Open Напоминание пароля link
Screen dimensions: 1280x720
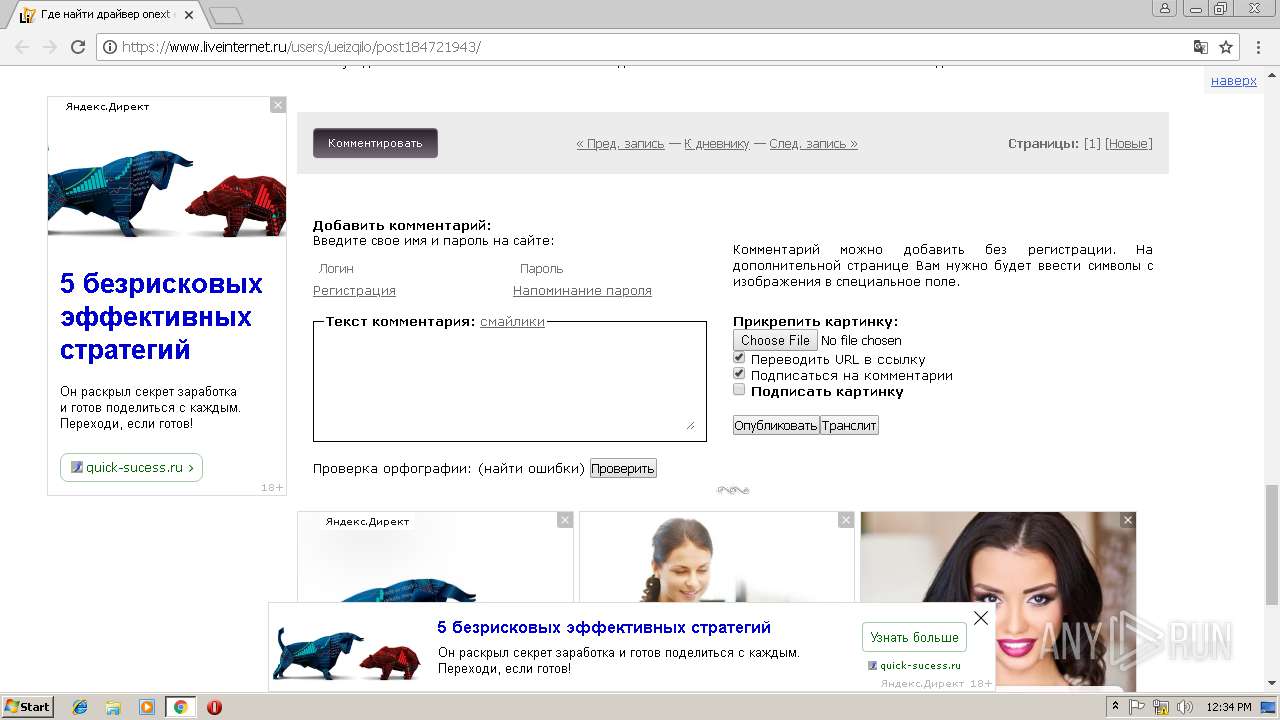(582, 291)
